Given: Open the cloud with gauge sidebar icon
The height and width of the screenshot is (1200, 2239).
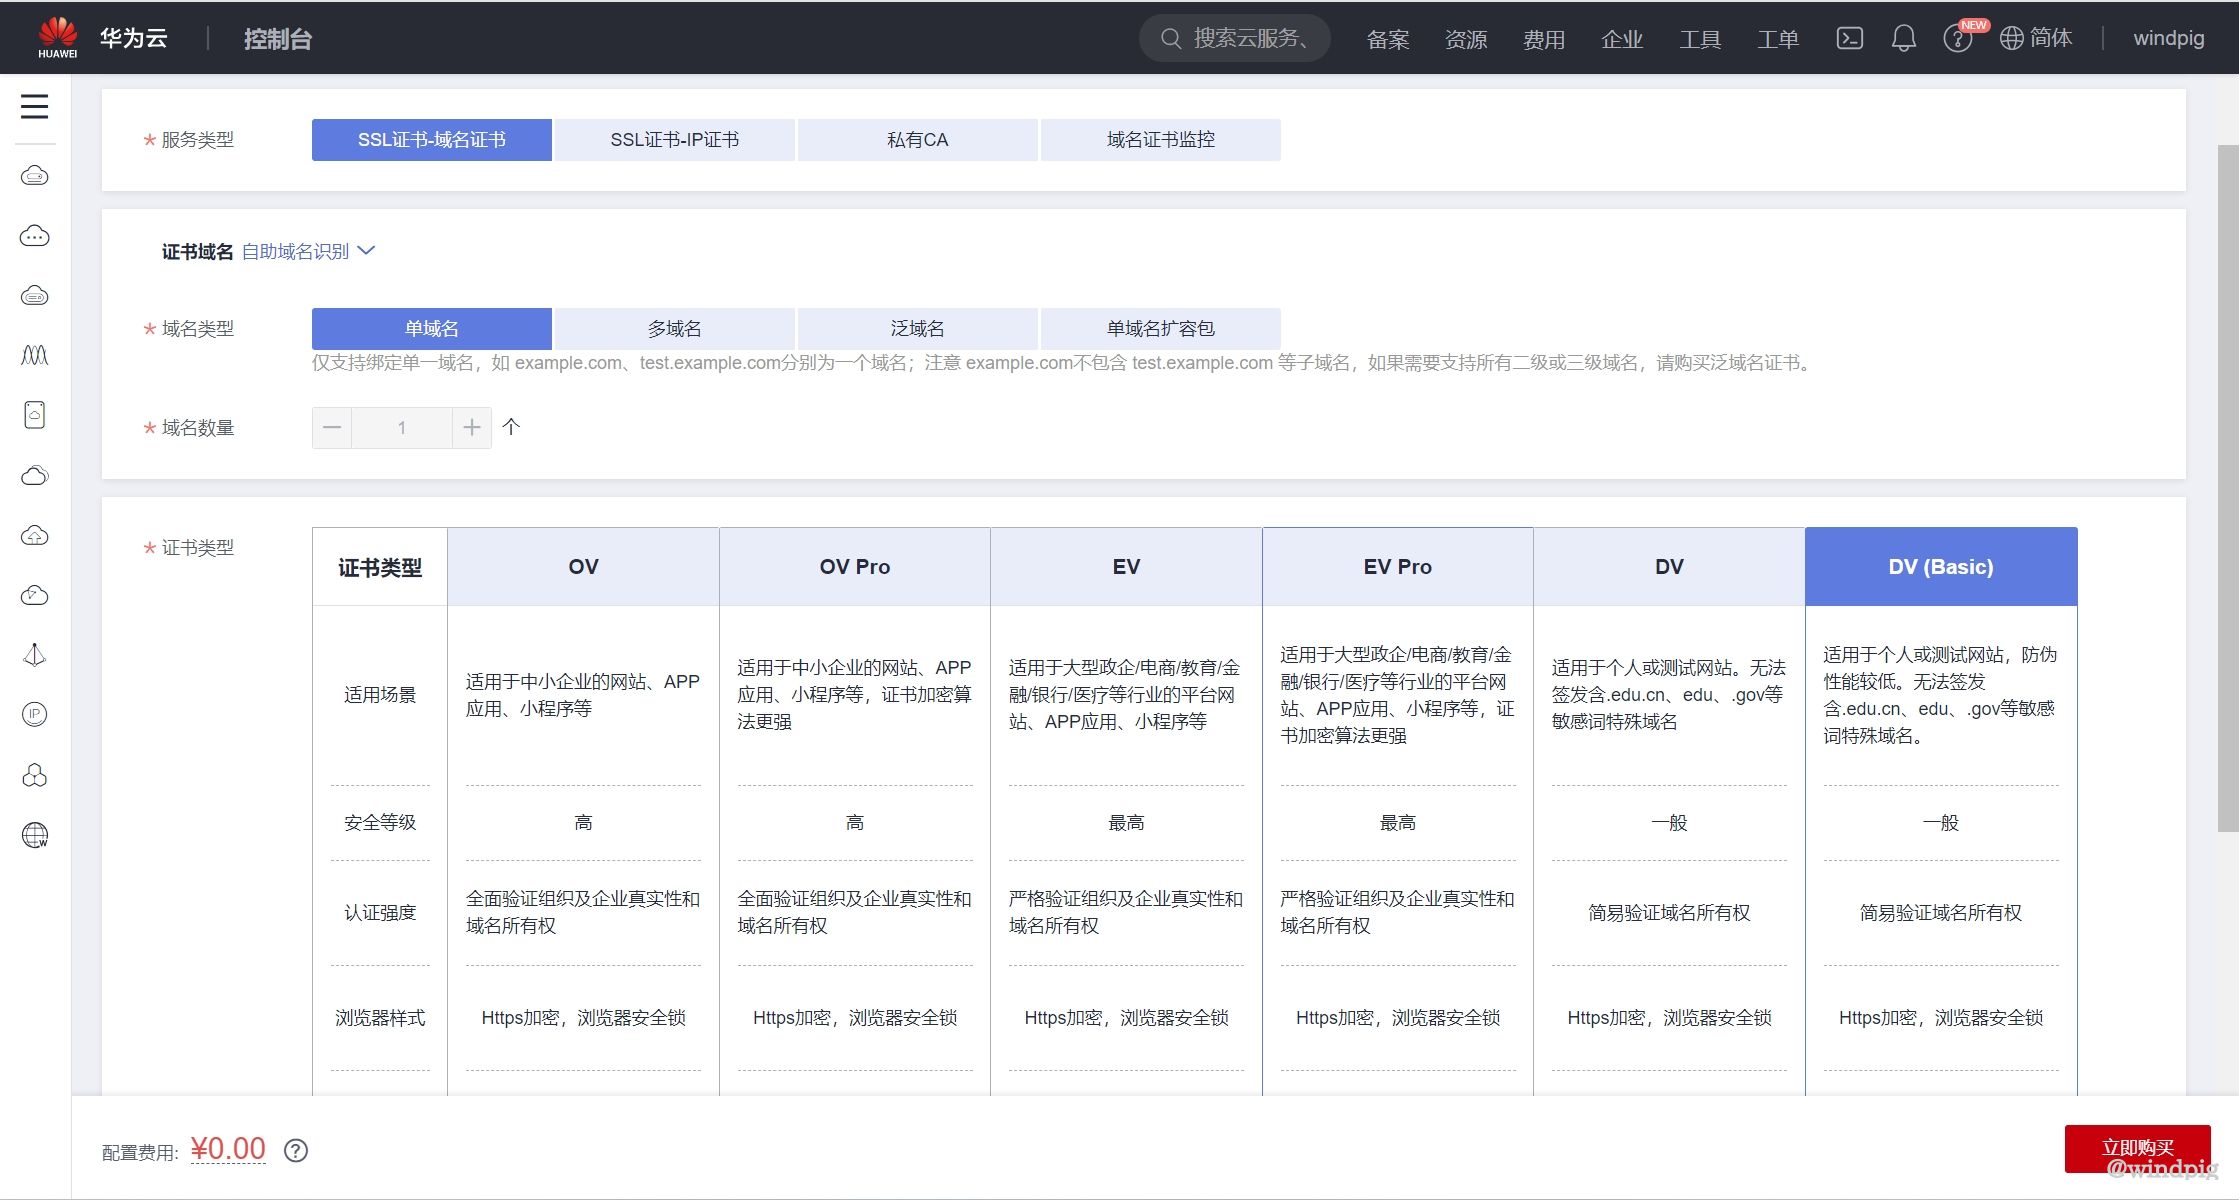Looking at the screenshot, I should pyautogui.click(x=35, y=595).
